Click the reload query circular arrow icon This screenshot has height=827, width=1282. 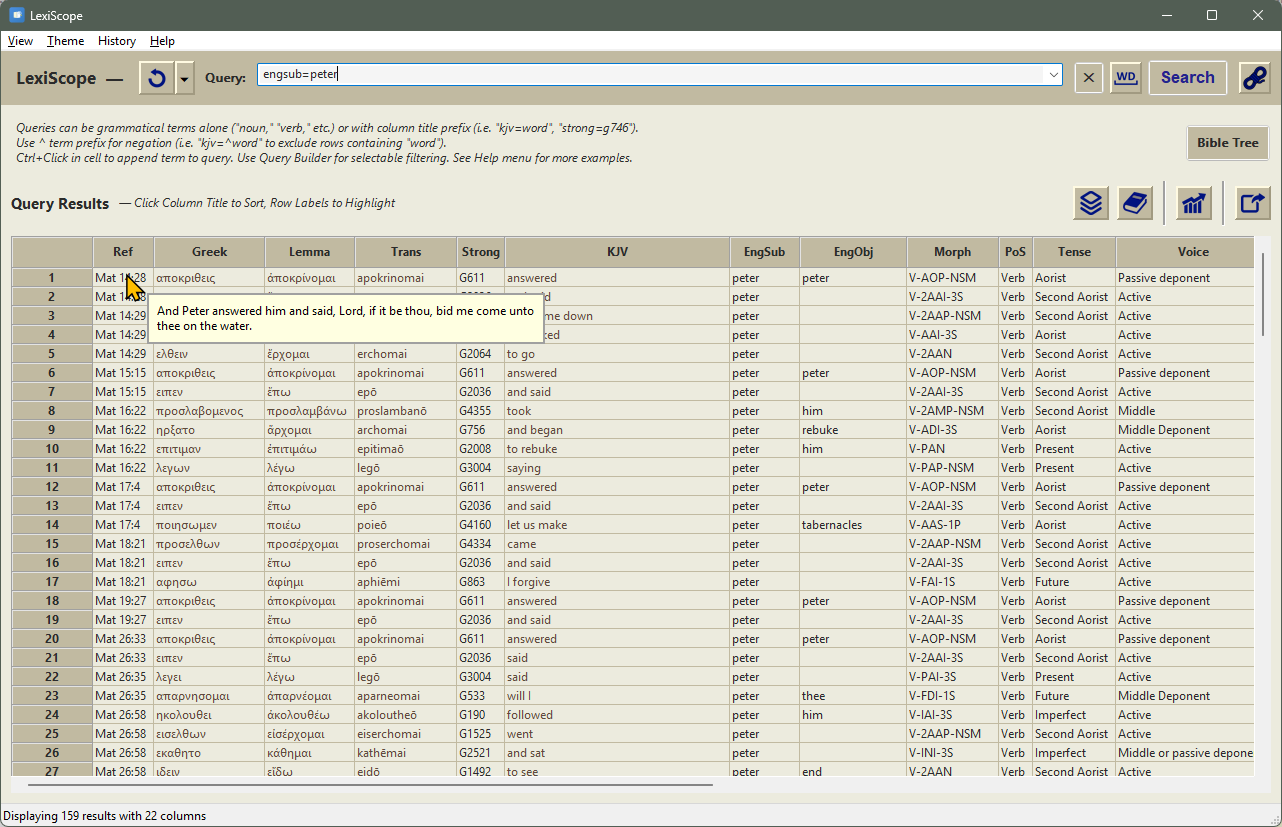point(156,78)
